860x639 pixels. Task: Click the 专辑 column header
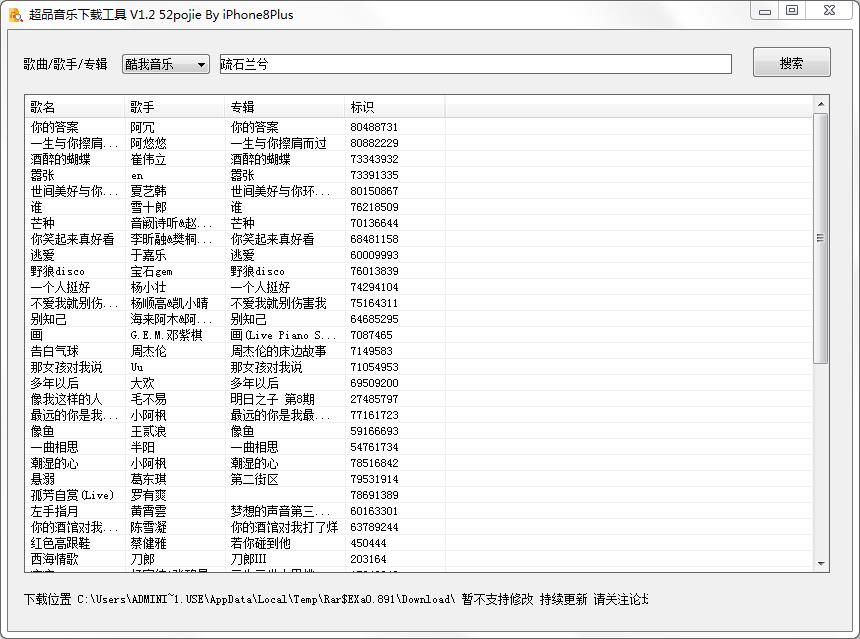pyautogui.click(x=245, y=105)
